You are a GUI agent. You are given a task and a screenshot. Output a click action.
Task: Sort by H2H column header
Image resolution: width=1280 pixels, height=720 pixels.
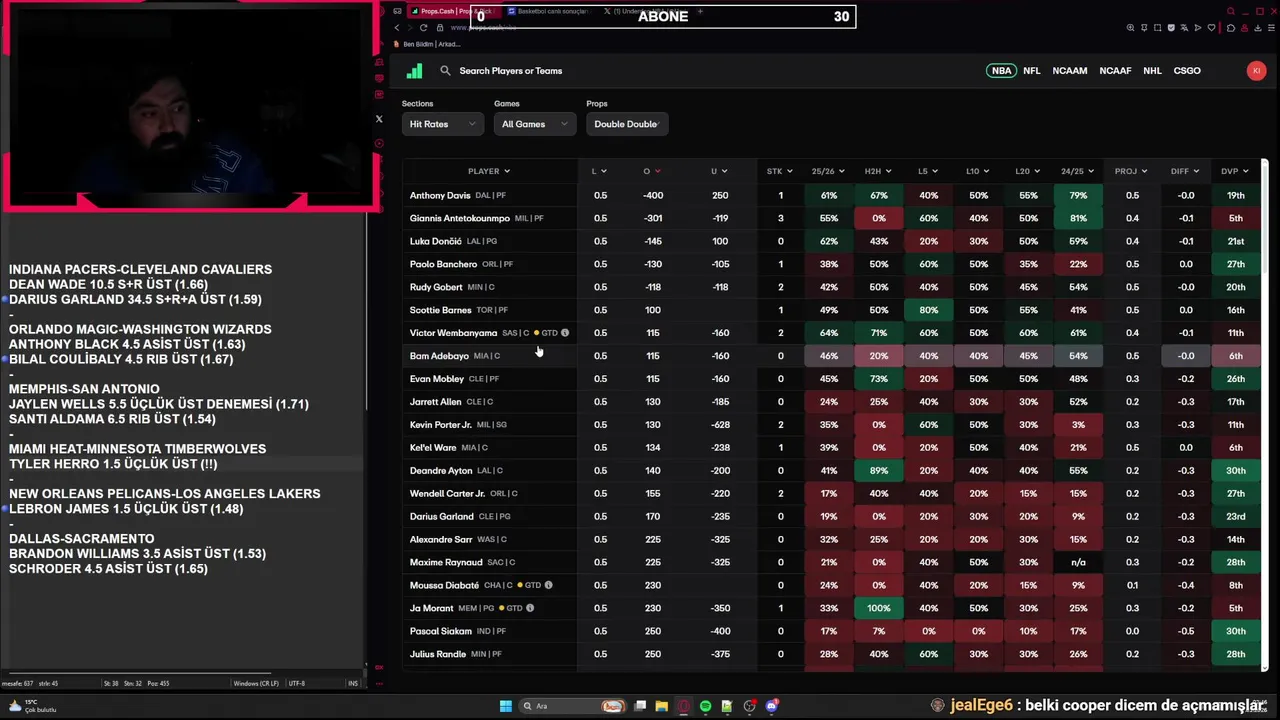coord(878,171)
